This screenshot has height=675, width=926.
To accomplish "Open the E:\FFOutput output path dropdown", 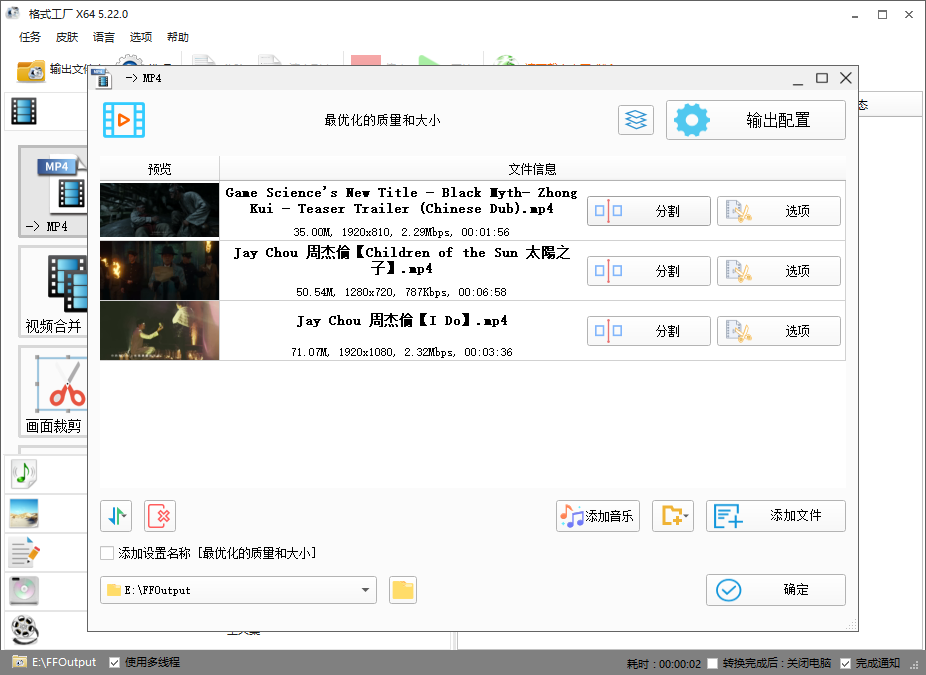I will click(x=238, y=590).
